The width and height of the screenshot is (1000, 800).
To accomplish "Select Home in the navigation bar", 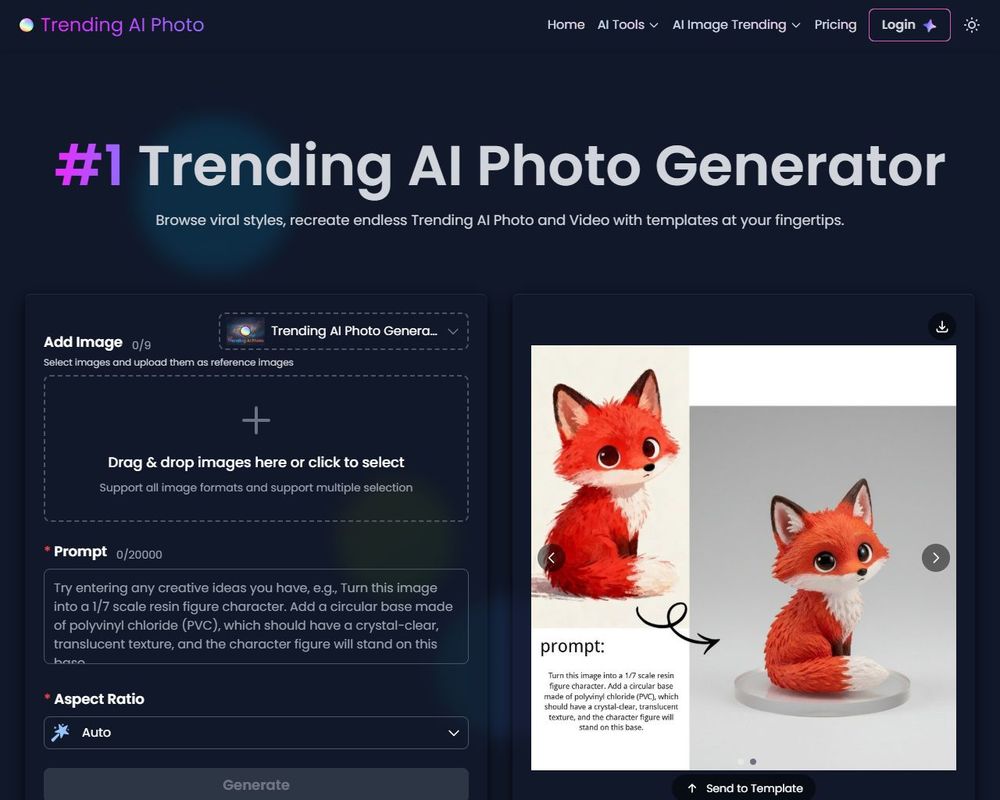I will coord(566,24).
